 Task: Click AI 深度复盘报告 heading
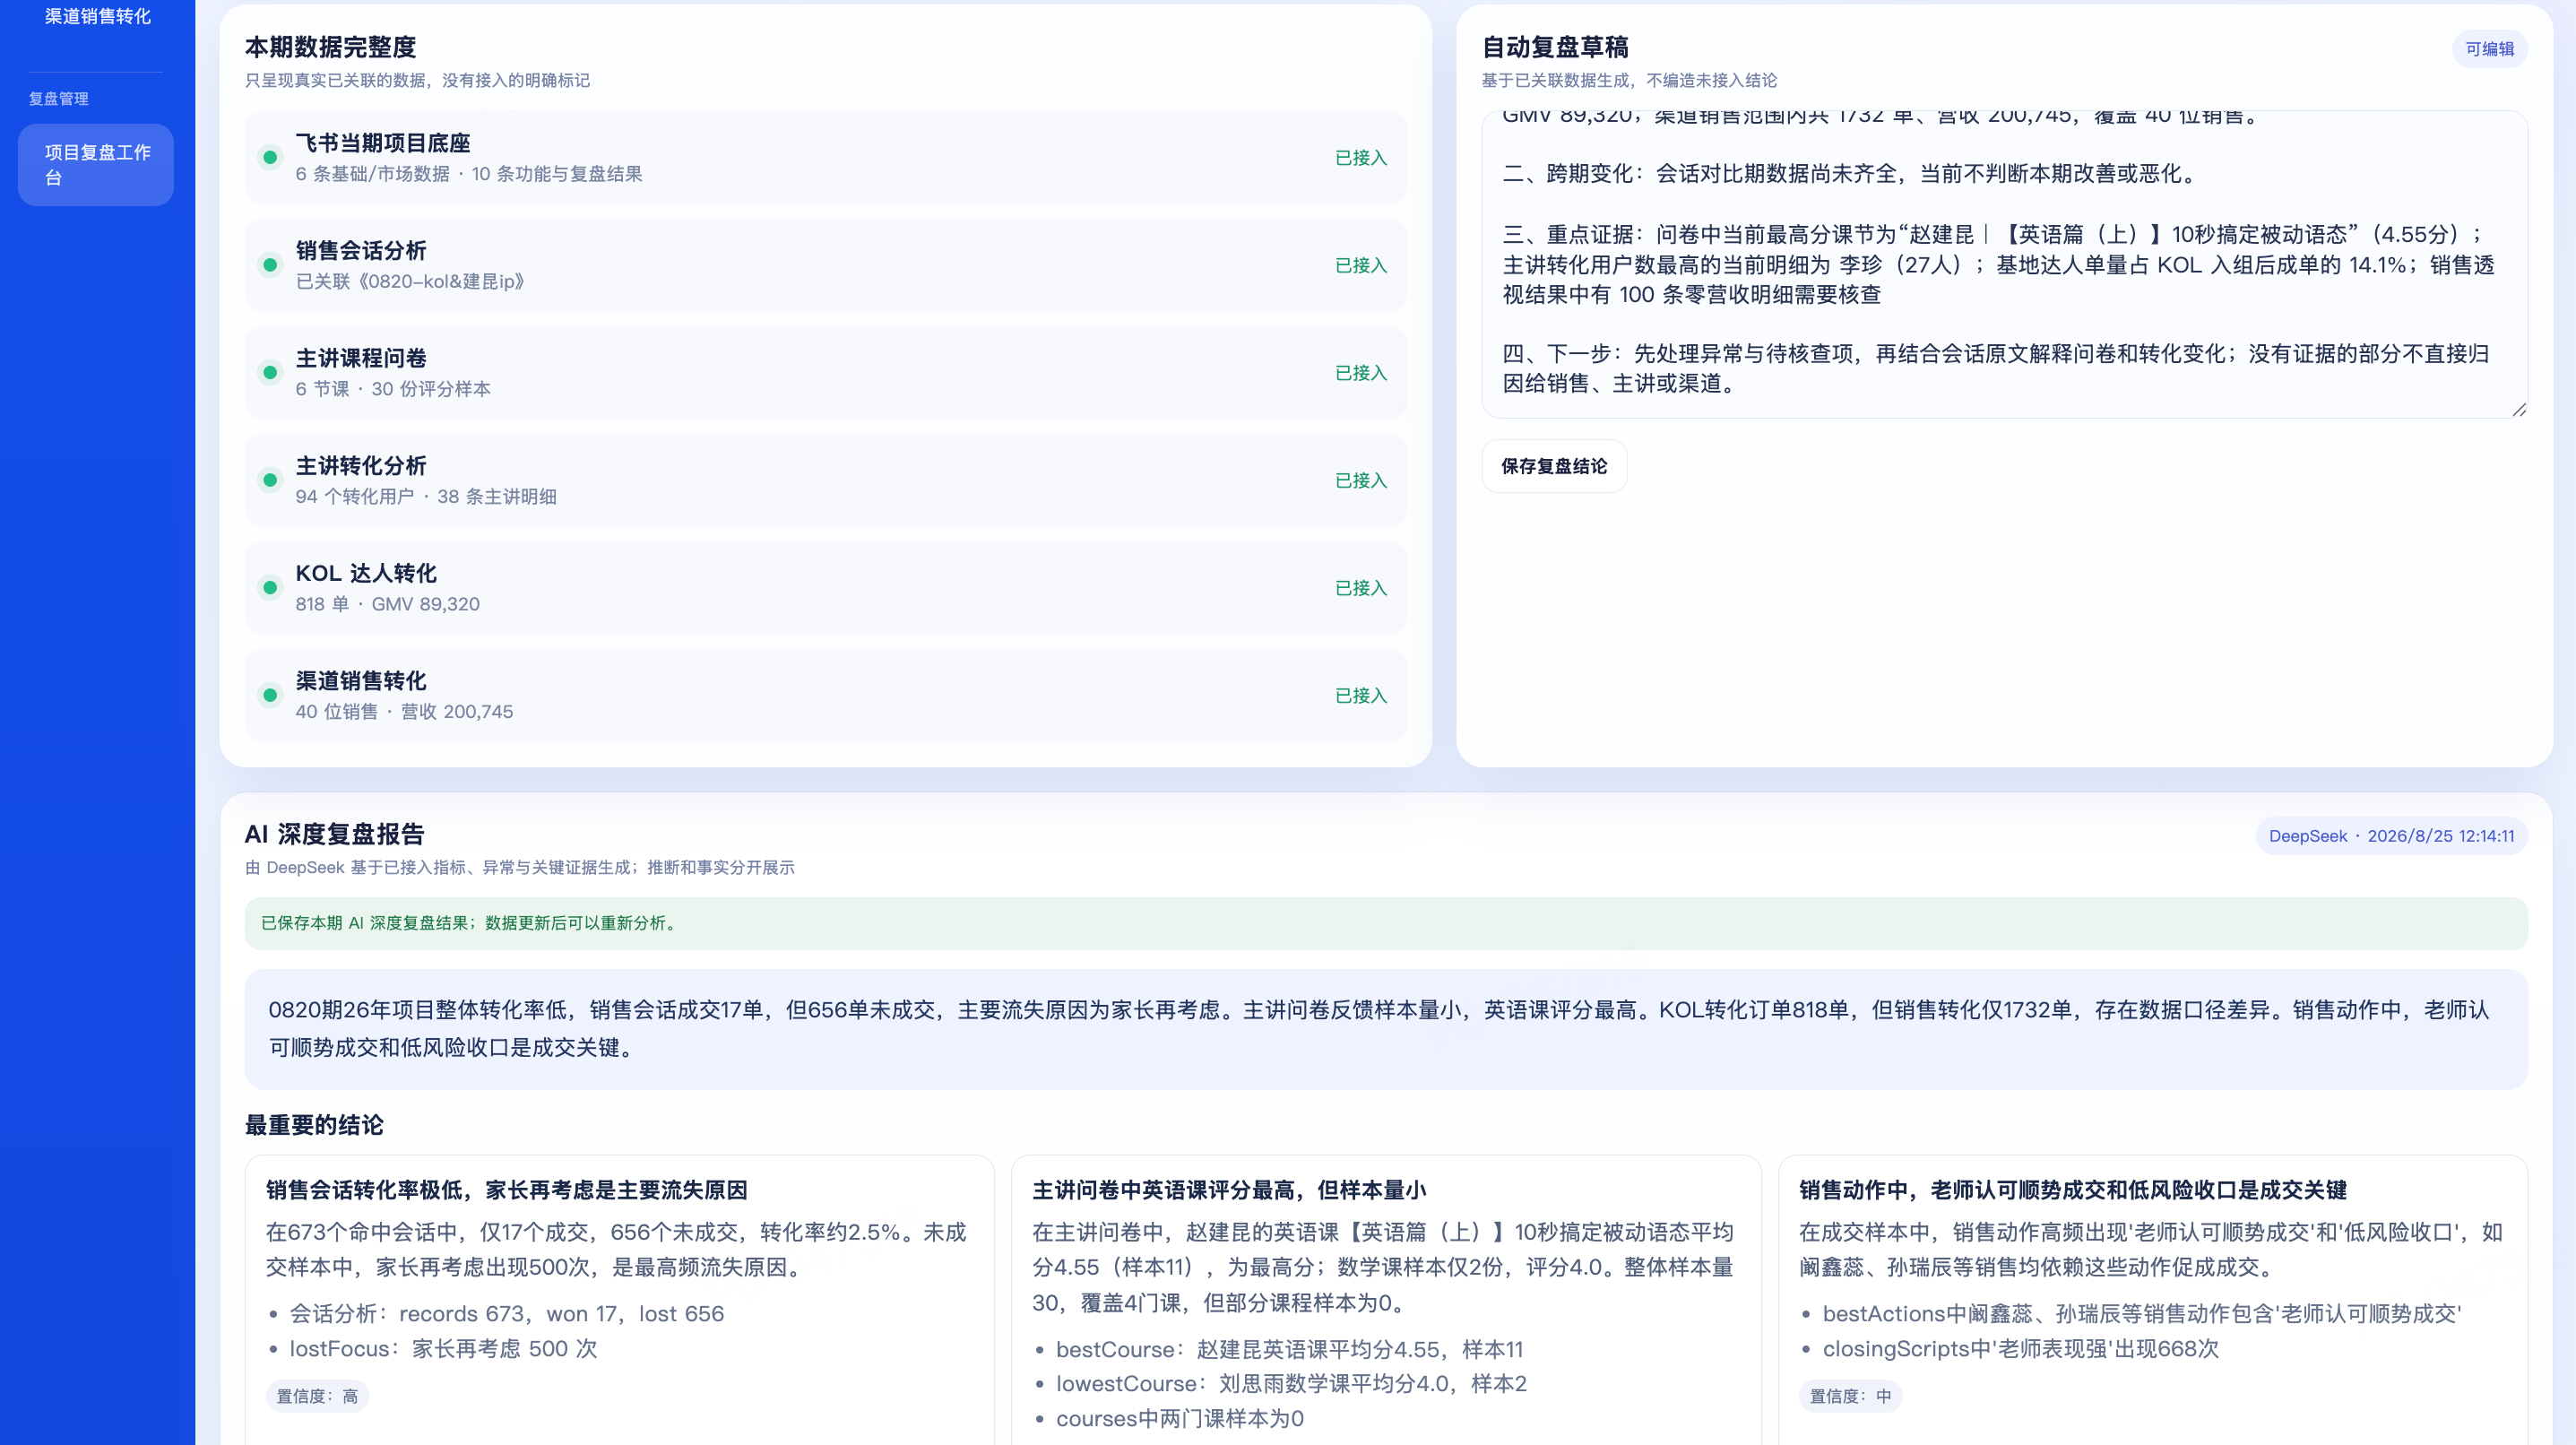point(334,834)
